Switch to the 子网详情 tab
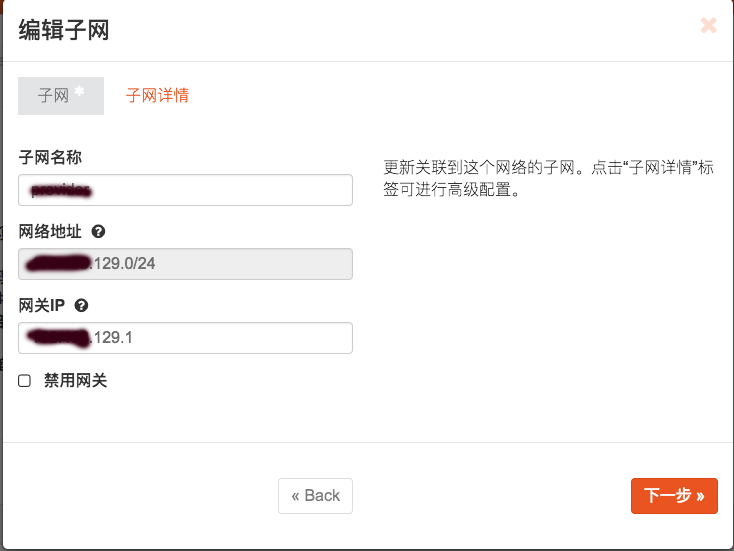The image size is (734, 551). tap(157, 96)
